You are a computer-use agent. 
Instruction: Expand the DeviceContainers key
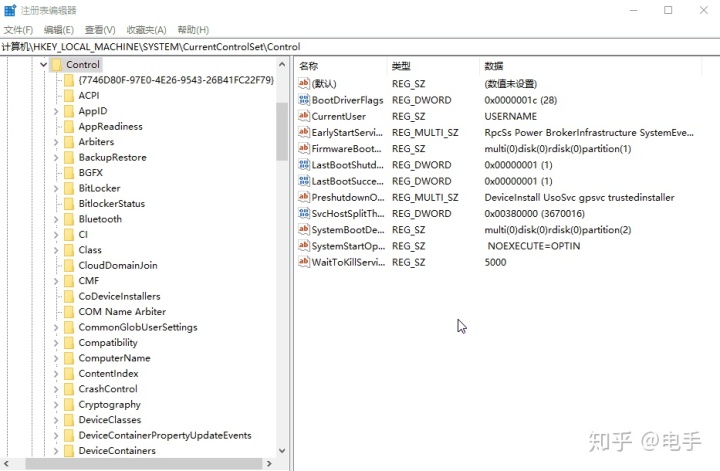click(x=56, y=451)
